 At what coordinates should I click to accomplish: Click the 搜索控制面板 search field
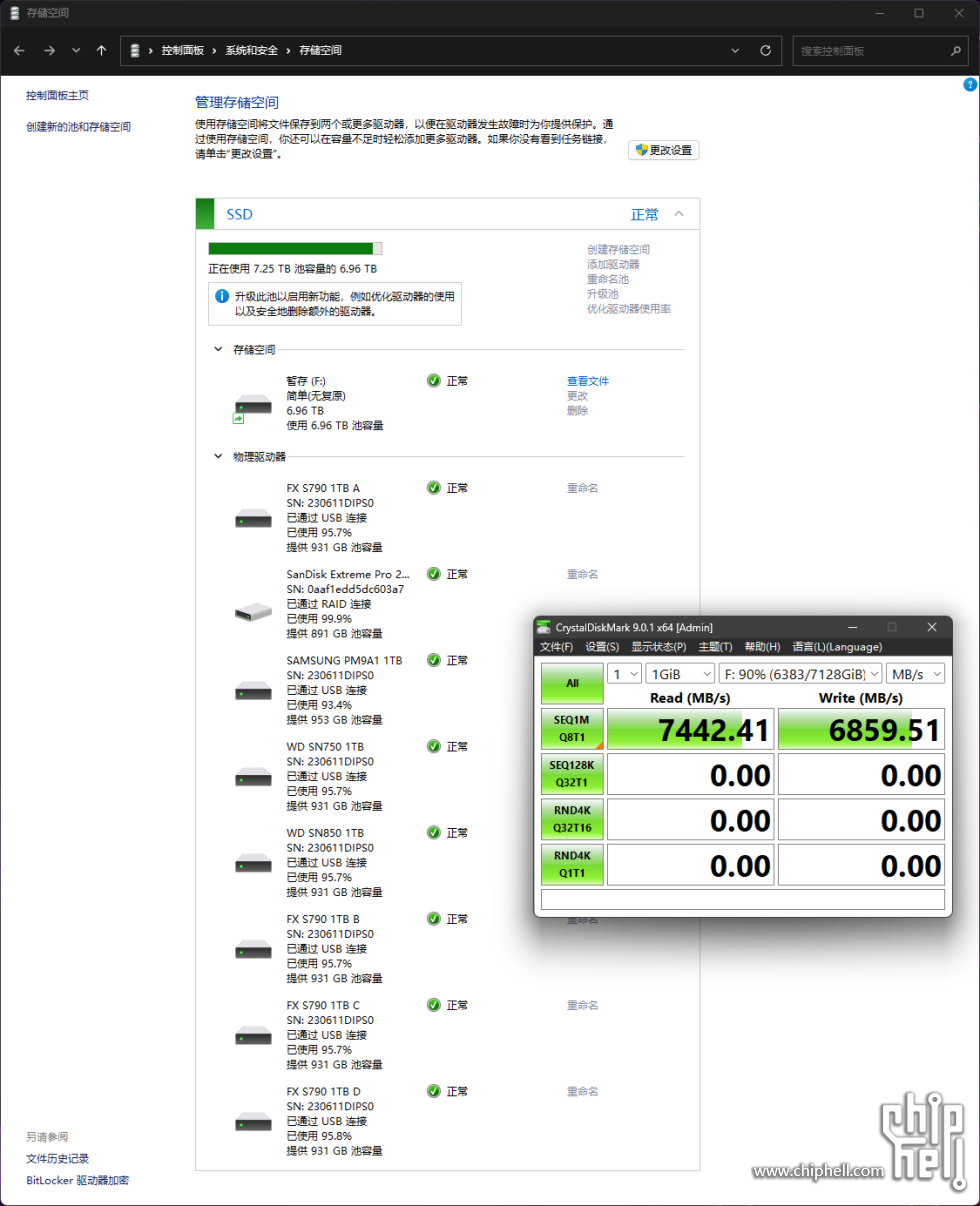870,50
